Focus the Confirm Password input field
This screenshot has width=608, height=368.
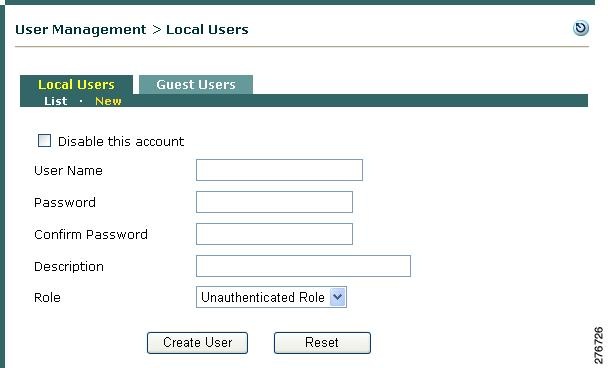point(274,234)
